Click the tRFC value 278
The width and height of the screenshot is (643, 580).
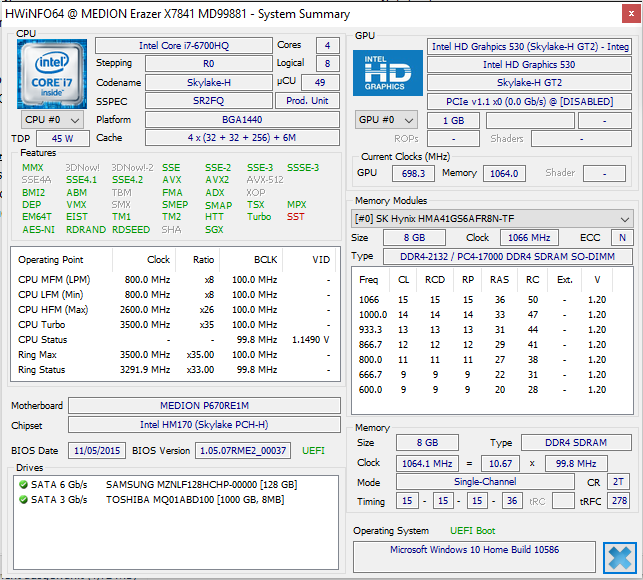coord(618,501)
